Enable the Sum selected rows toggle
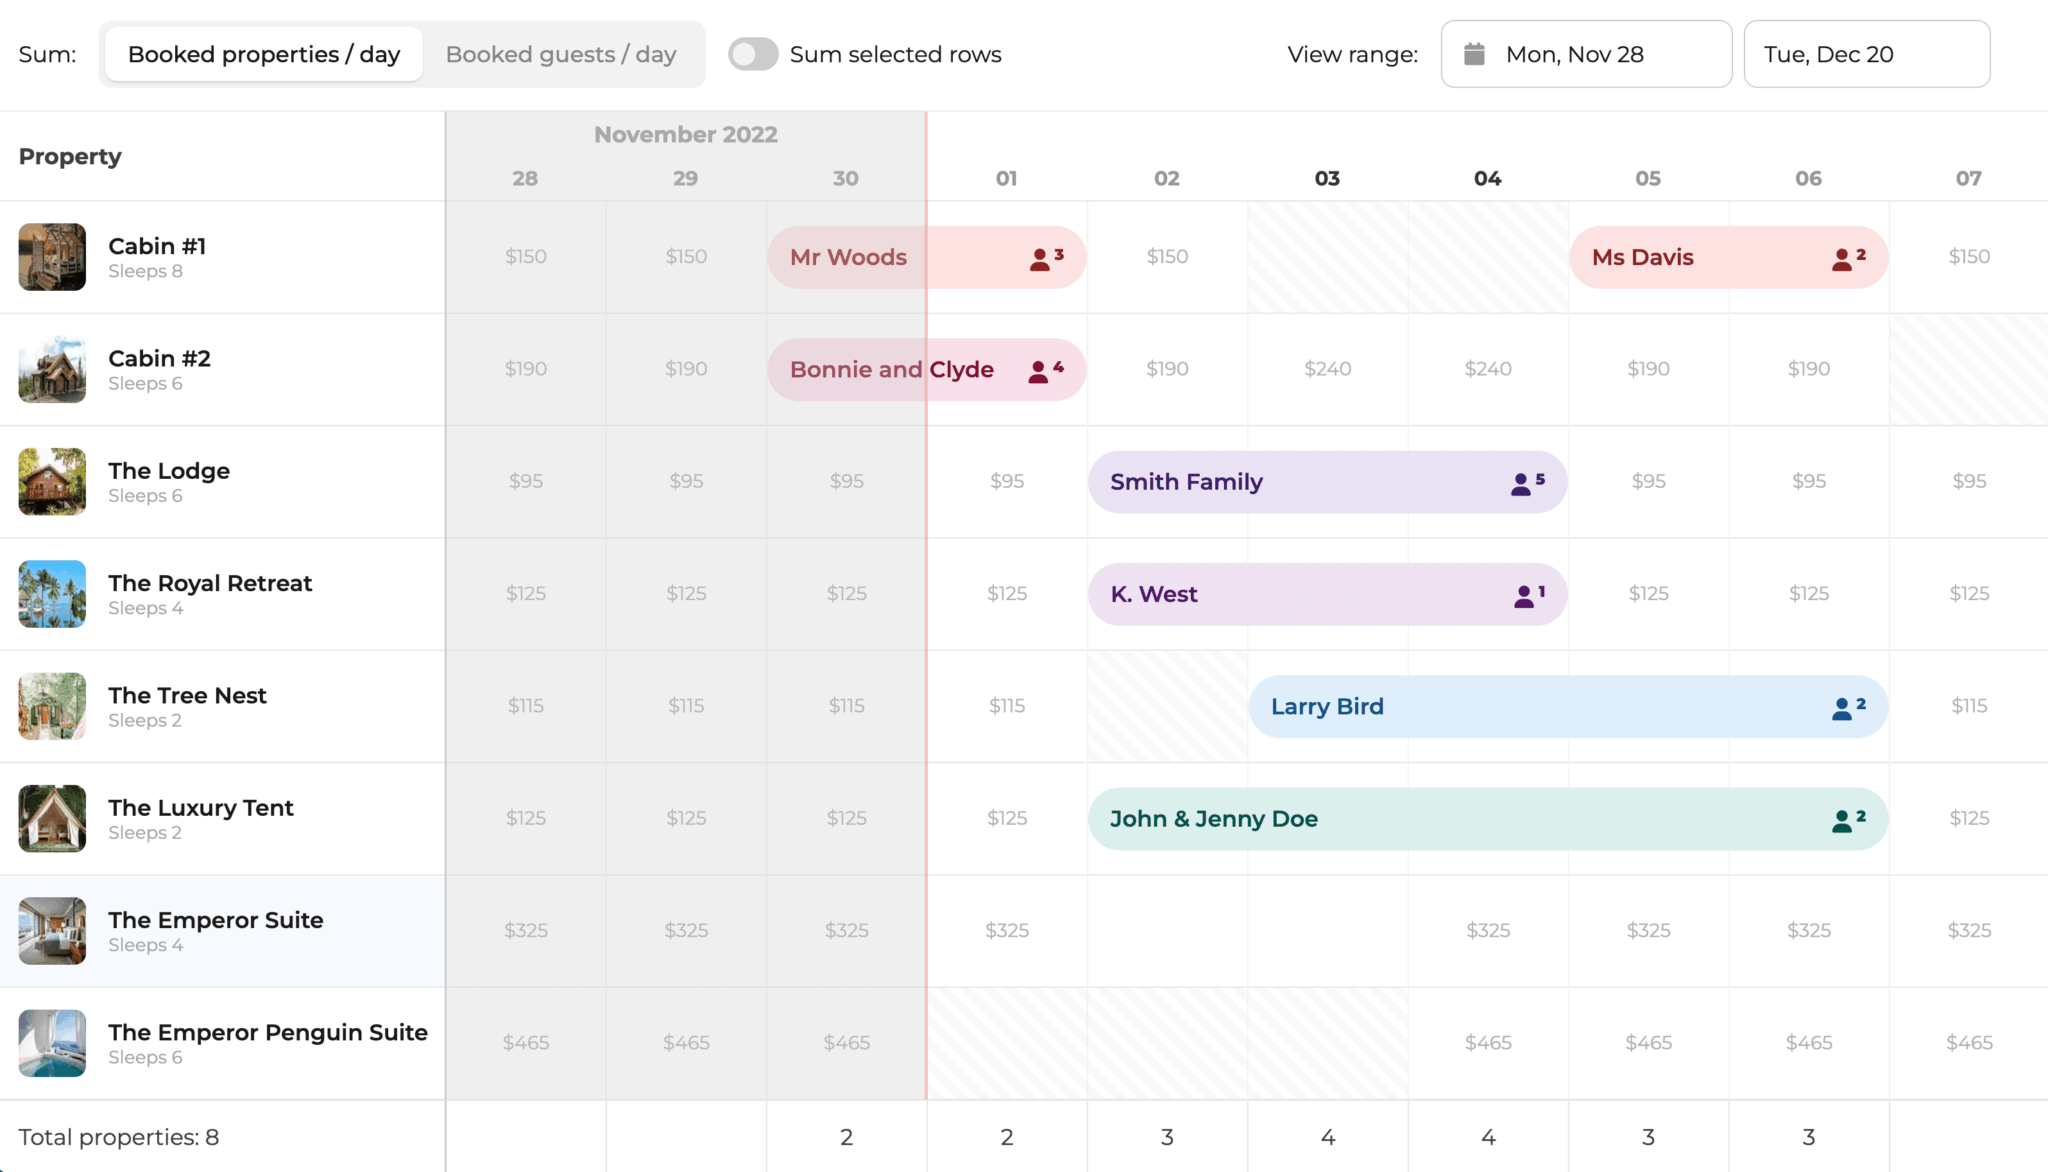 click(x=753, y=54)
